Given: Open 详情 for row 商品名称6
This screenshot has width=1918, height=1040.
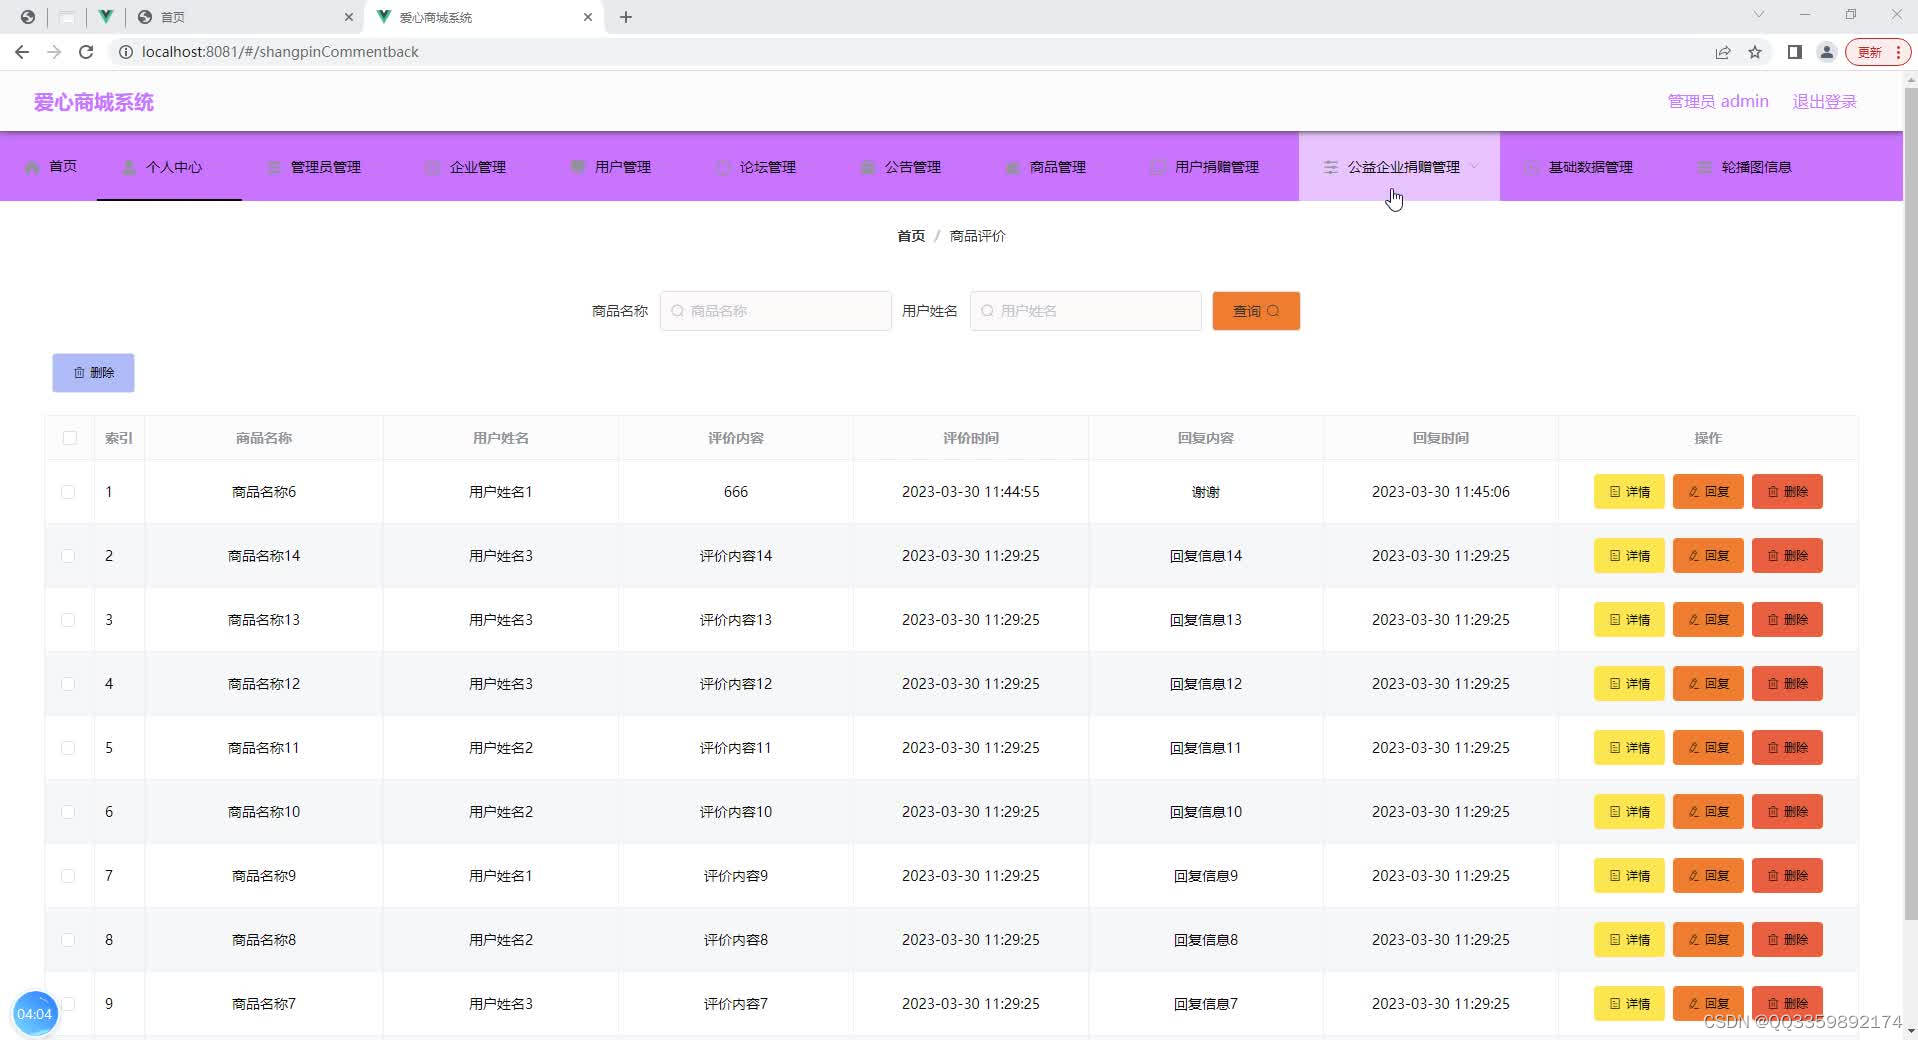Looking at the screenshot, I should pyautogui.click(x=1629, y=491).
